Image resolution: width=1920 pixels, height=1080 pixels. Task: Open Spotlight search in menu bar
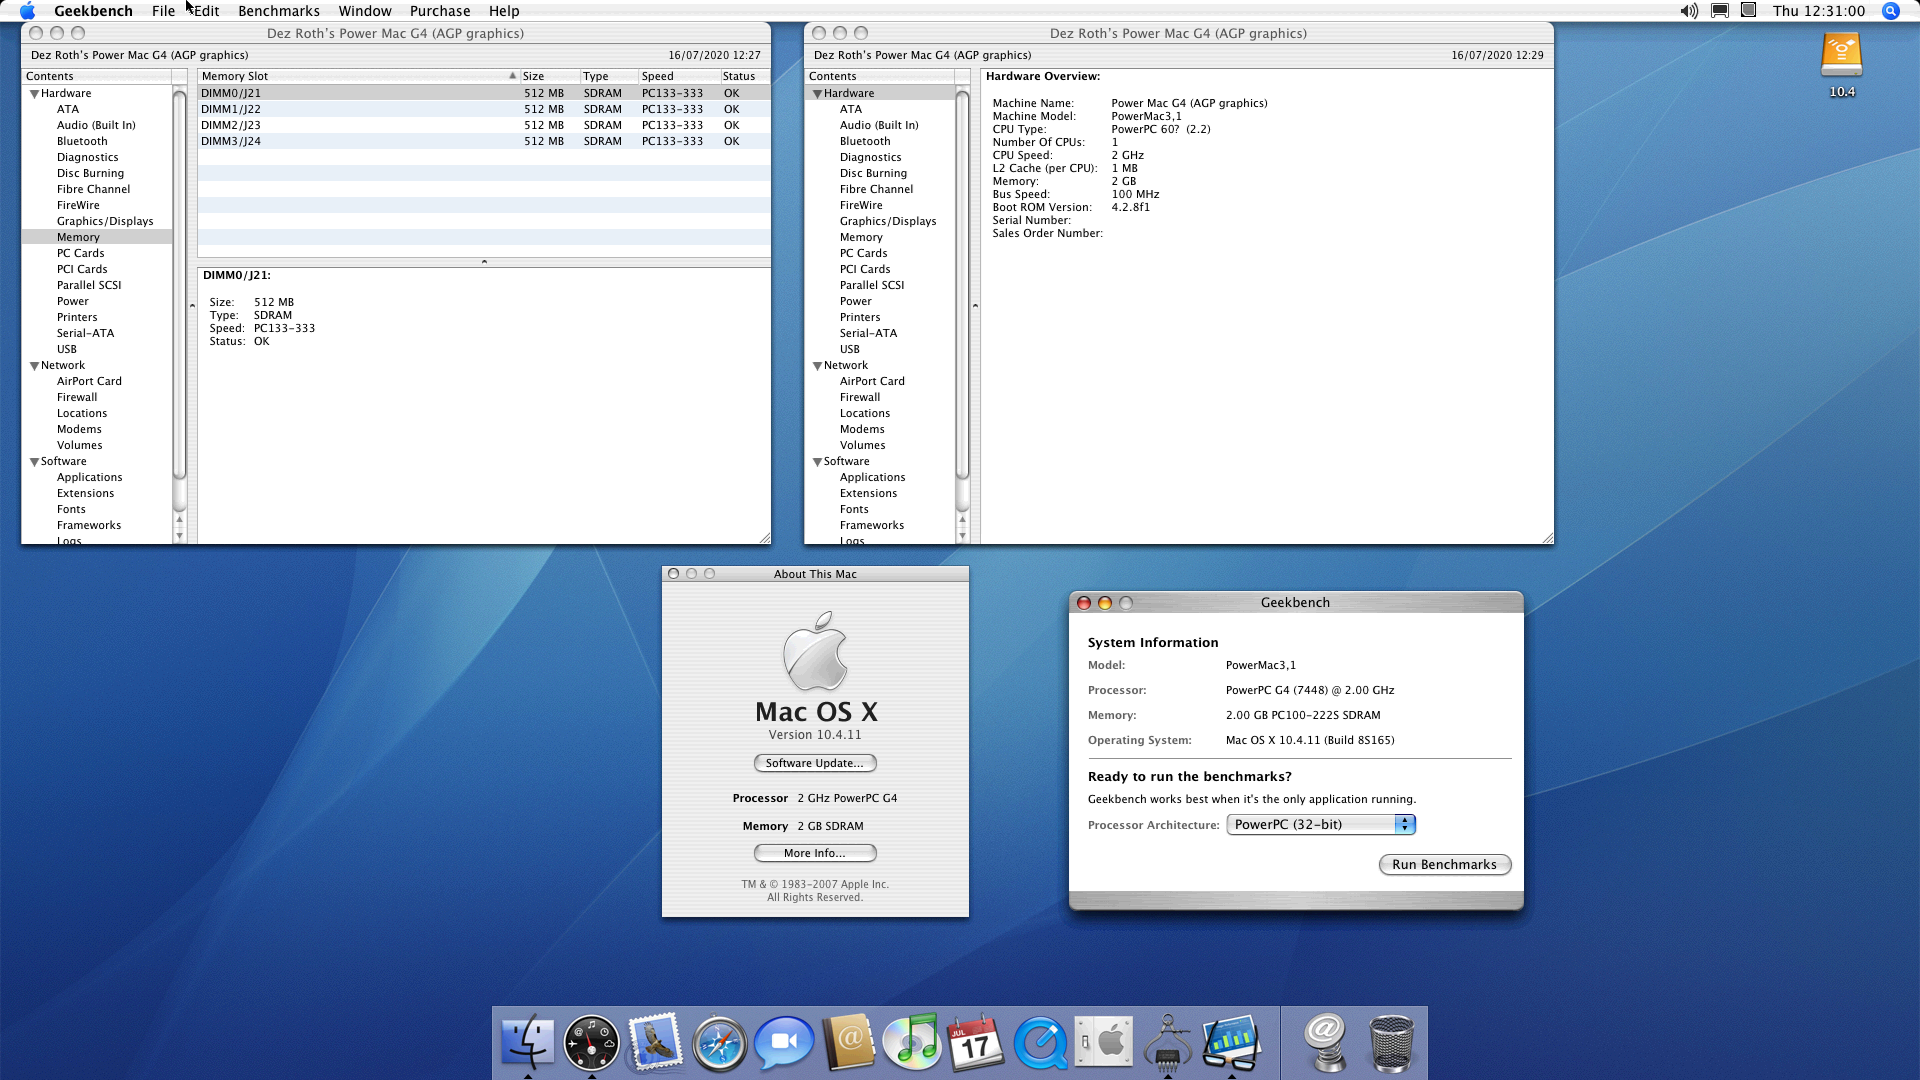(1890, 11)
